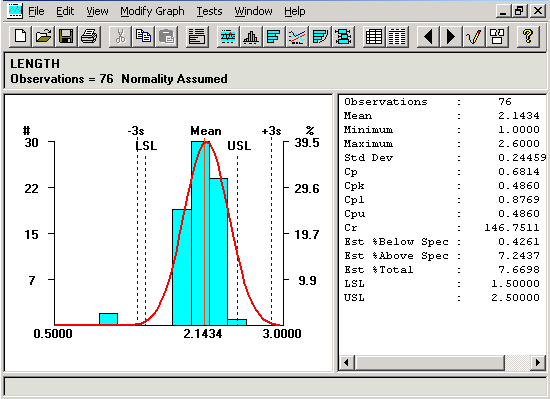Open the File menu
Viewport: 550px width, 399px height.
pyautogui.click(x=36, y=11)
